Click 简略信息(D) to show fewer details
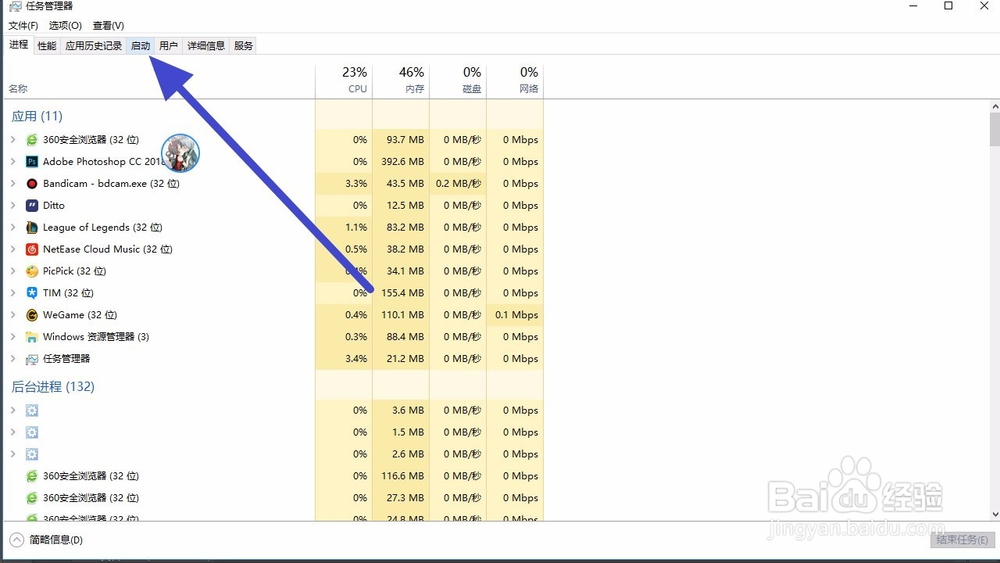 click(56, 540)
